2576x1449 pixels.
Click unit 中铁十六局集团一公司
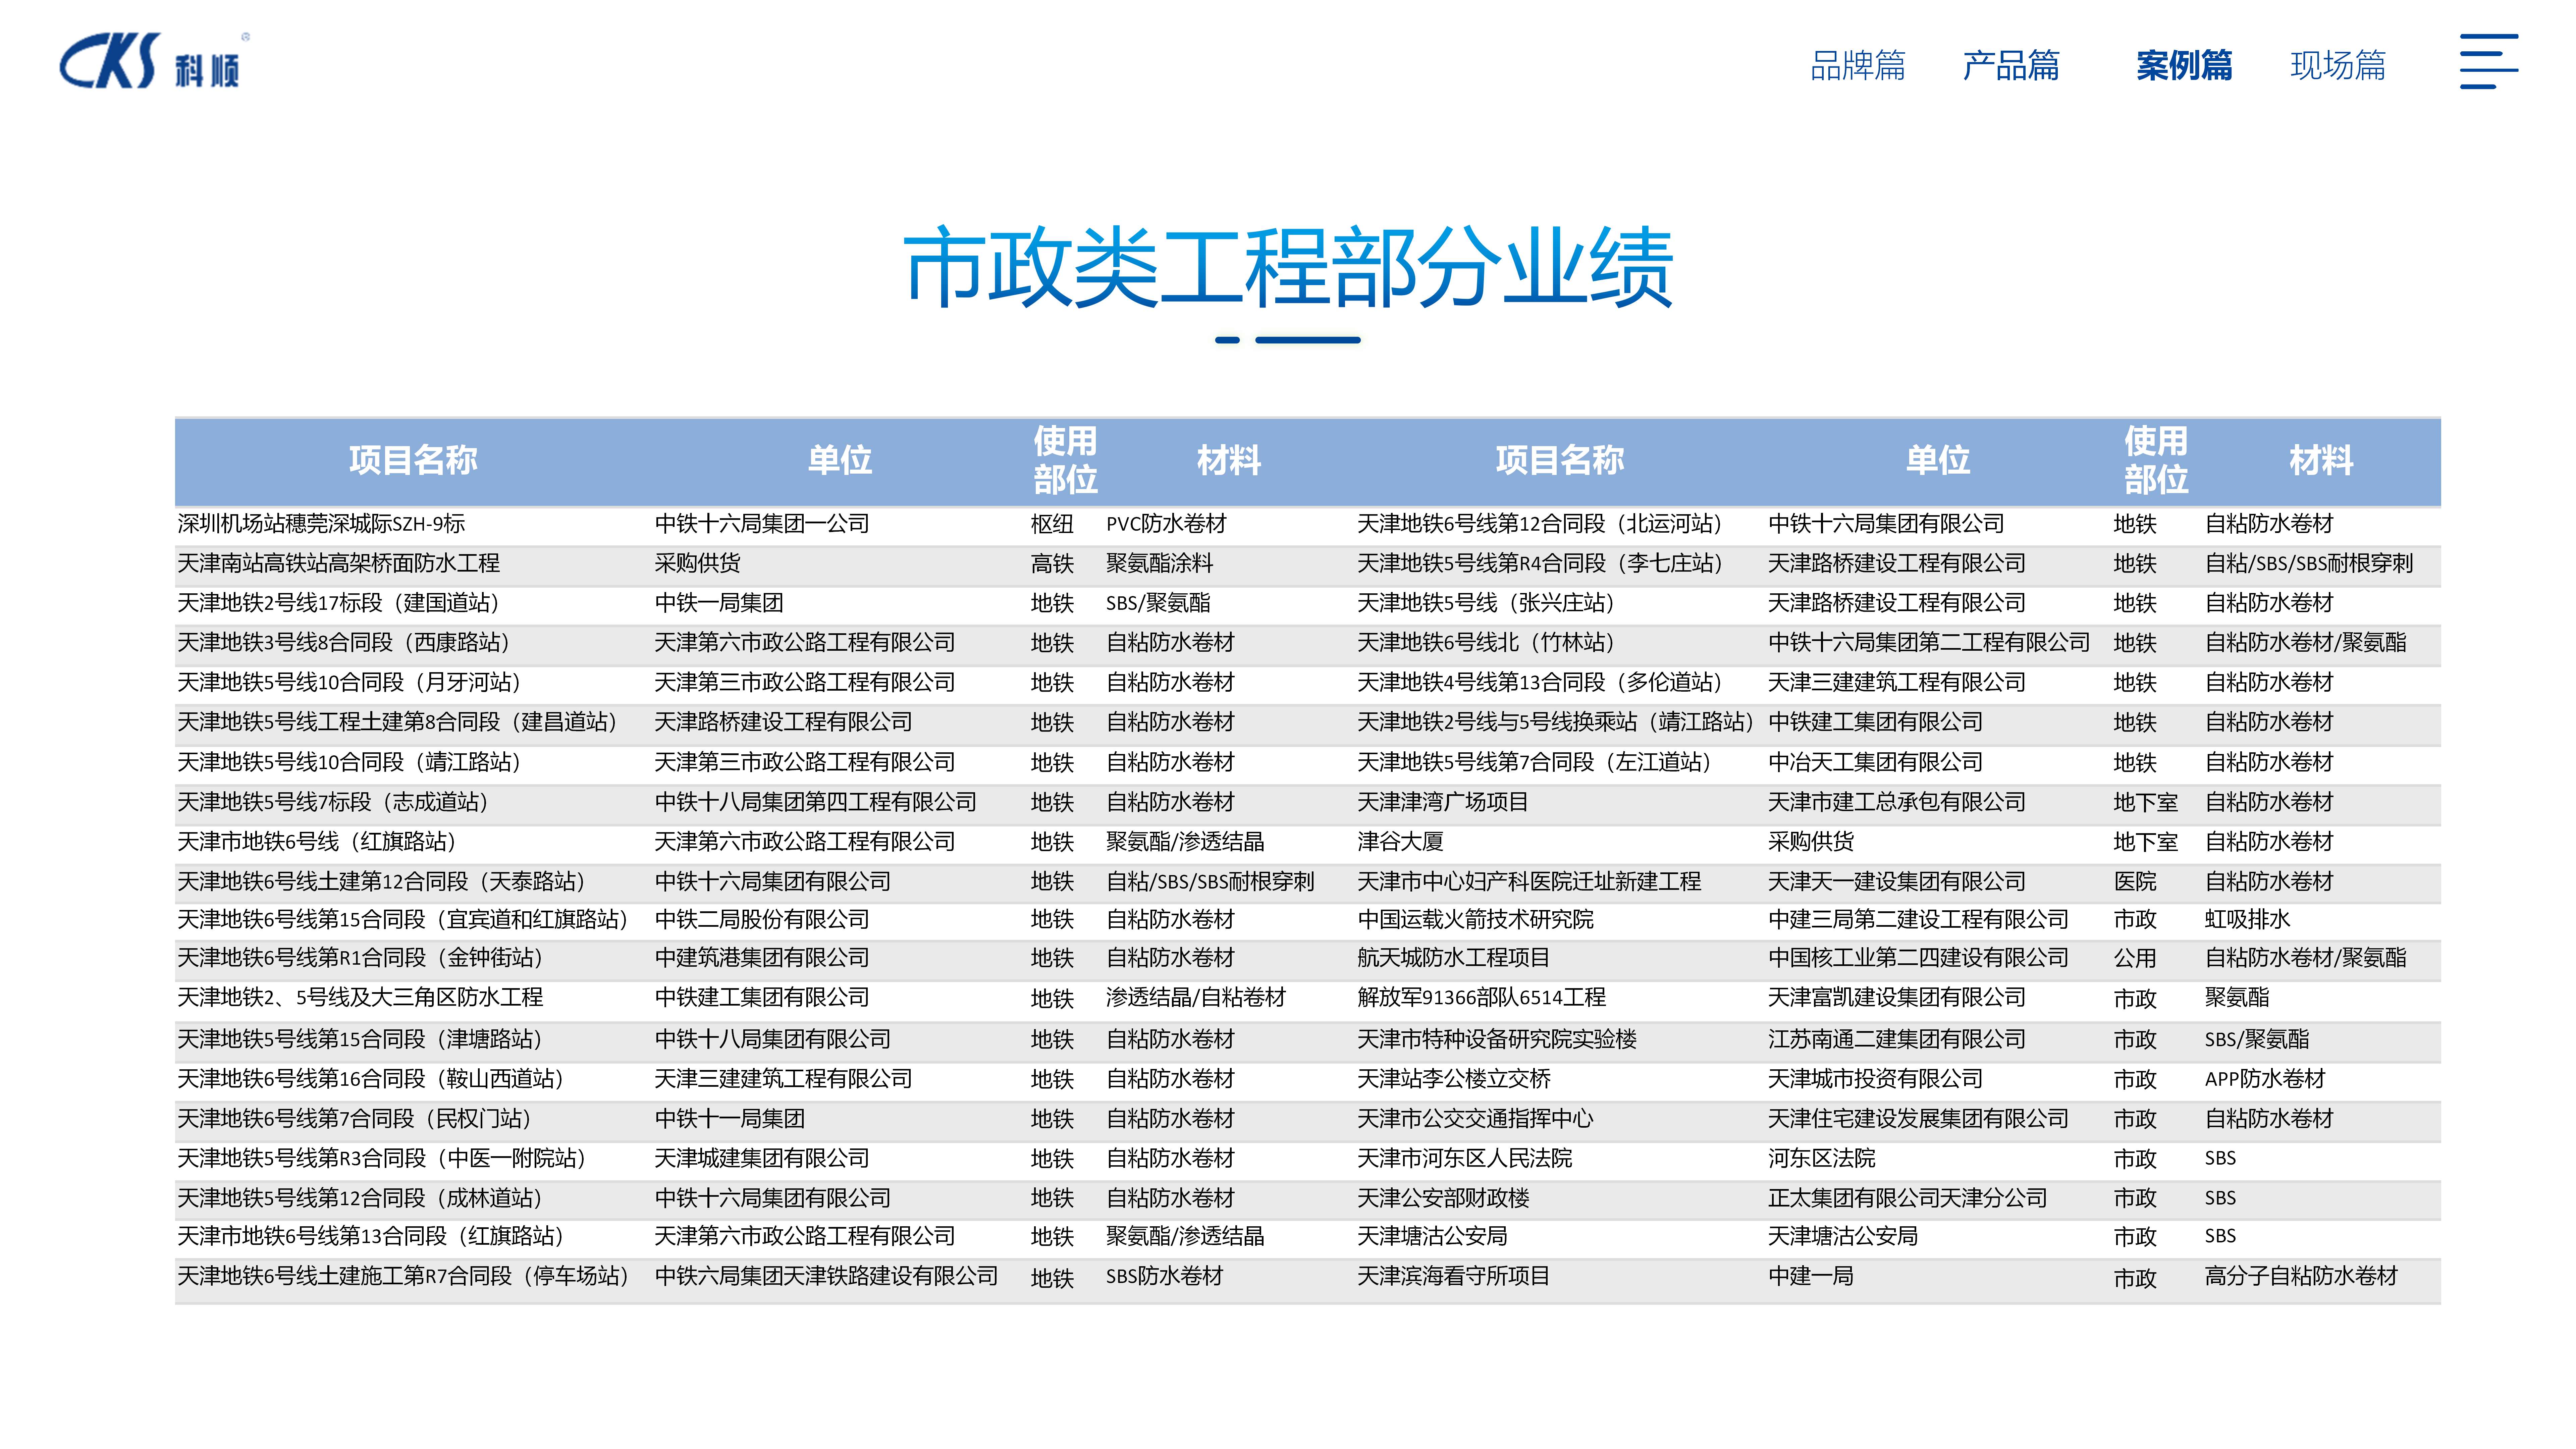click(x=762, y=524)
